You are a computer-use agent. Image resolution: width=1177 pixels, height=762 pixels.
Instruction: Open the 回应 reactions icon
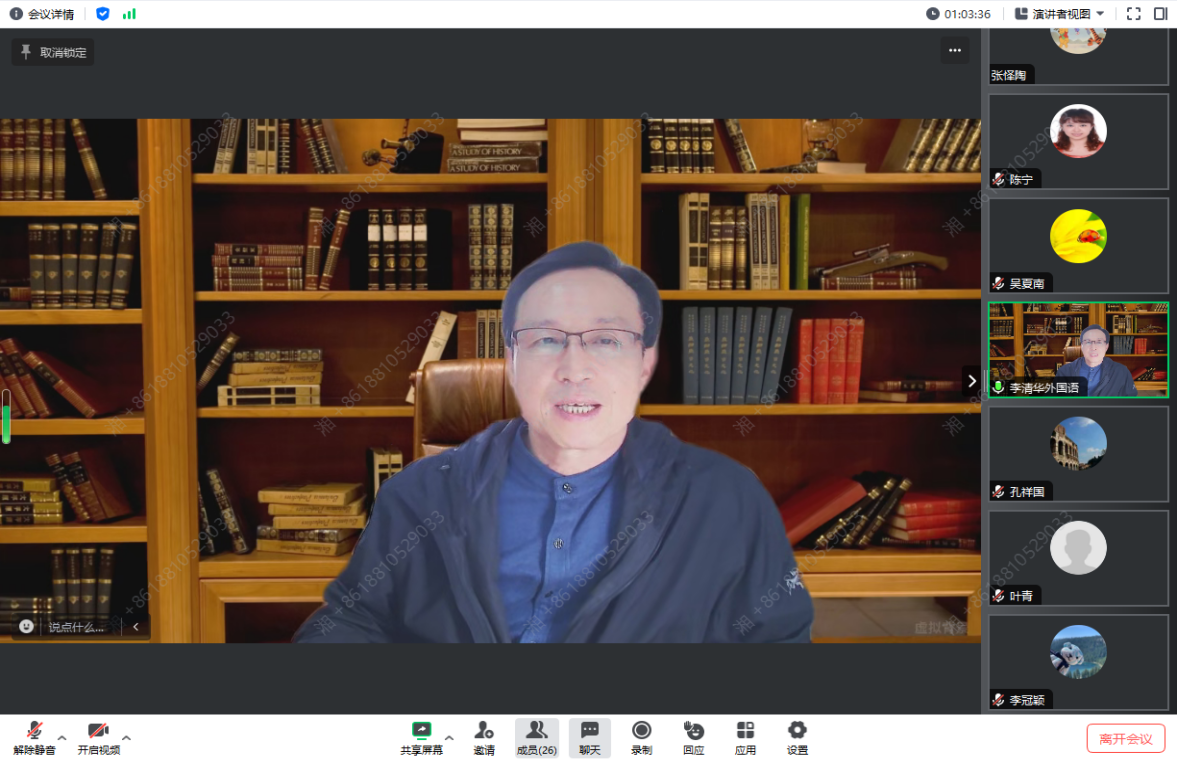tap(693, 731)
